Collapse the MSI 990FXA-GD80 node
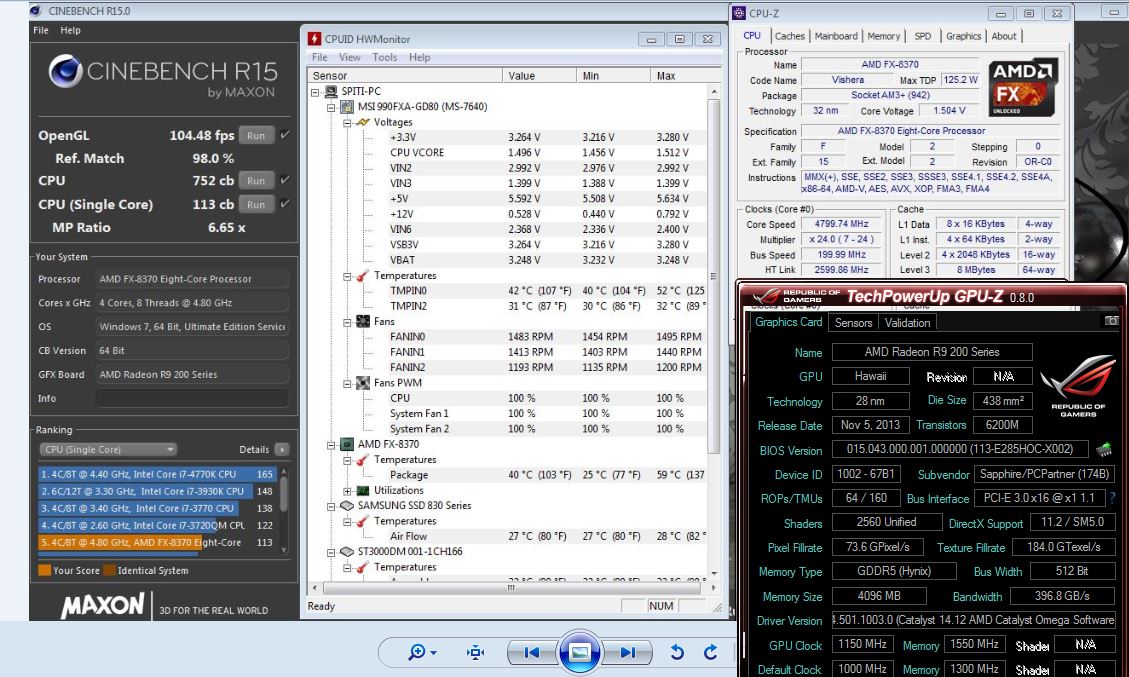Screen dimensions: 1129x677 [x=331, y=107]
